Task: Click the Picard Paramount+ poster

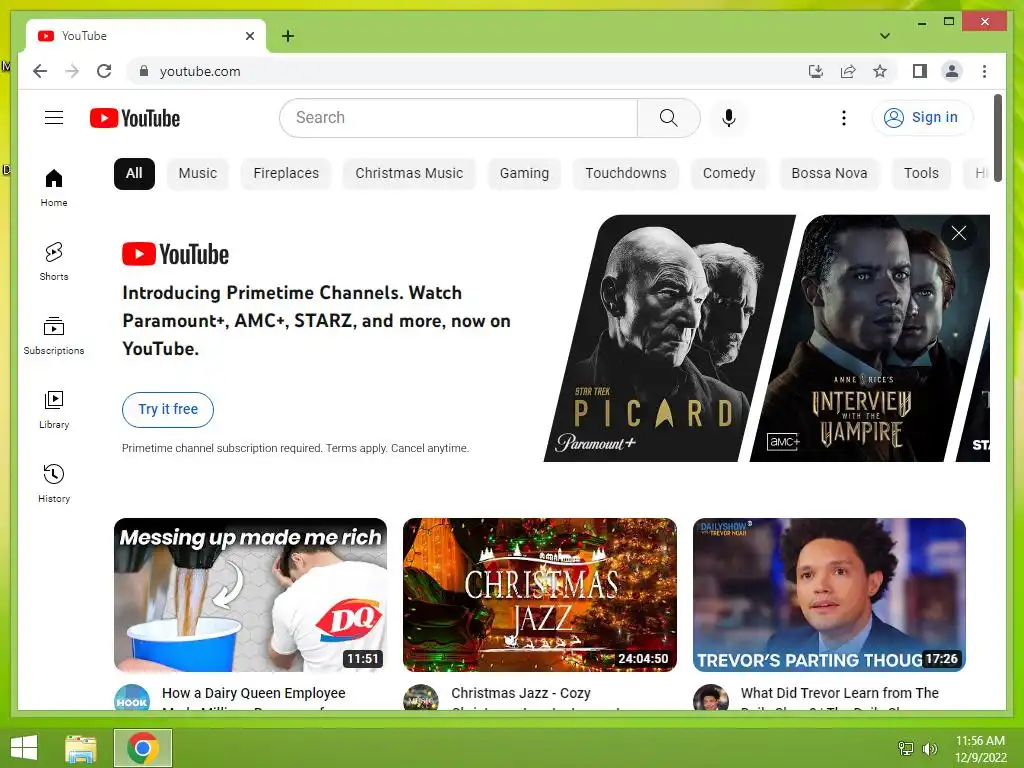Action: (669, 338)
